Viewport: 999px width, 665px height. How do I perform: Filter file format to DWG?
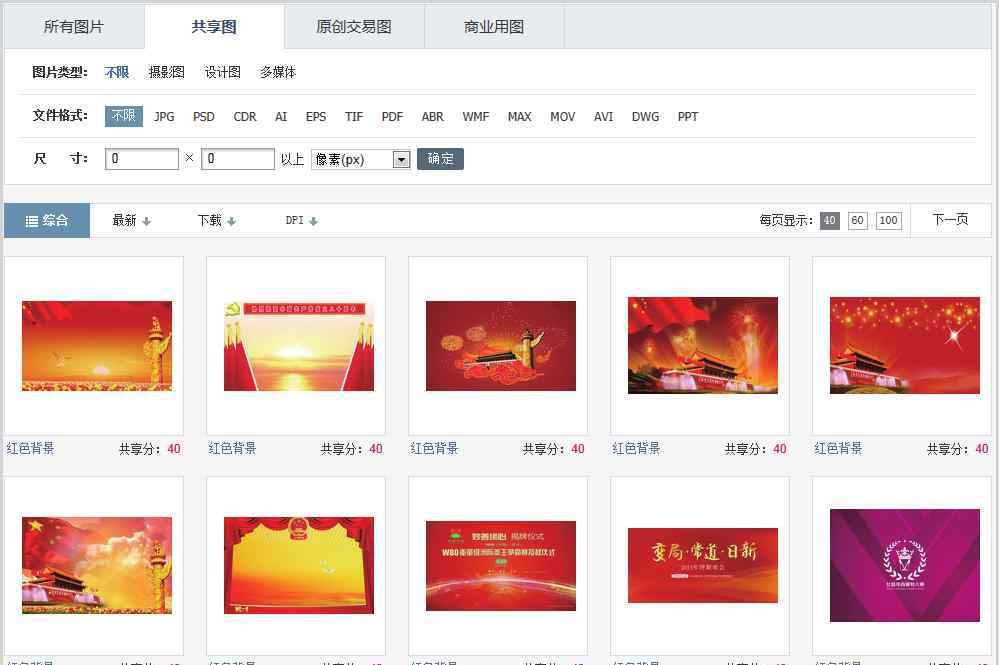click(x=645, y=117)
